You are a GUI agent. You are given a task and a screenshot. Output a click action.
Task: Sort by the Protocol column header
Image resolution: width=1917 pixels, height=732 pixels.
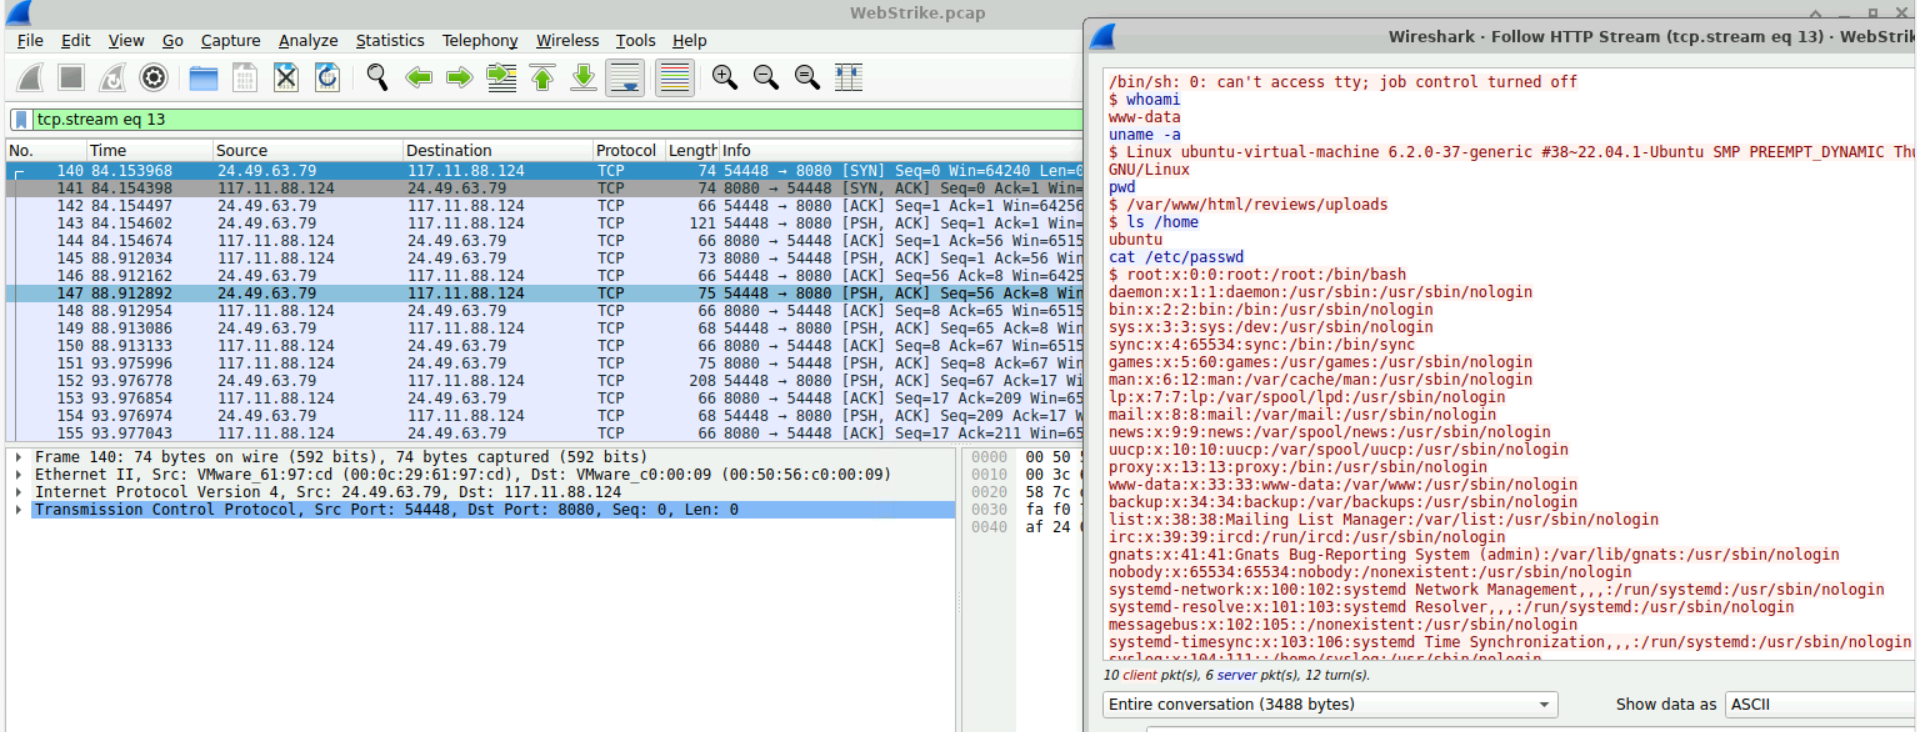pos(627,150)
